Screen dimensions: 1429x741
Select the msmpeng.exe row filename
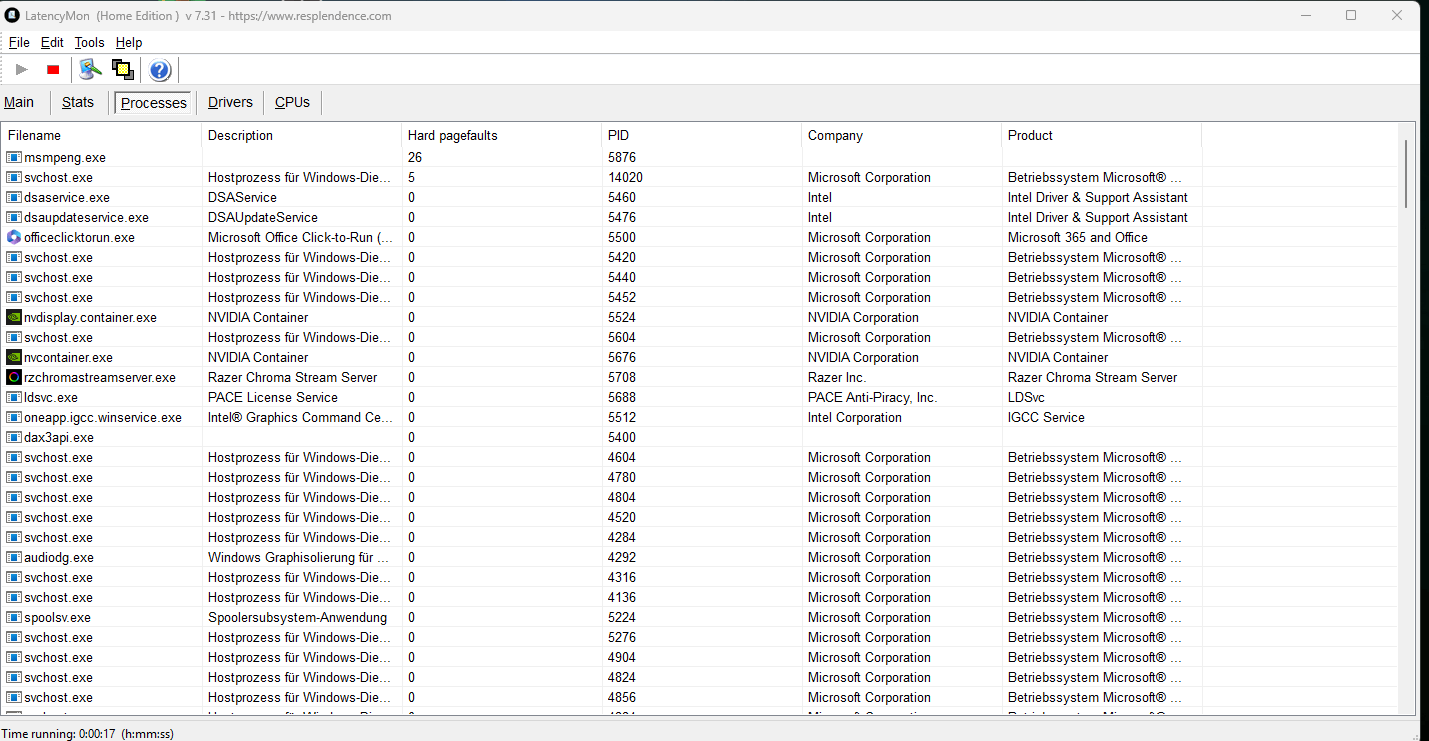click(65, 157)
